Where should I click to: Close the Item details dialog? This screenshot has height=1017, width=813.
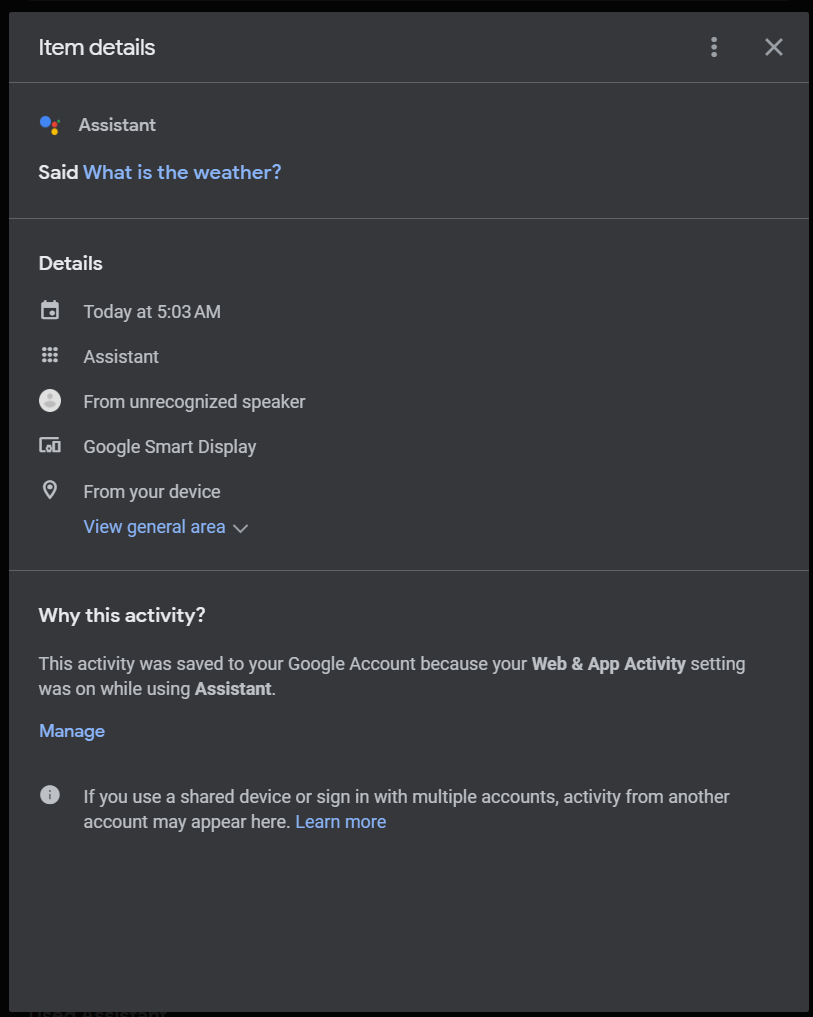click(773, 47)
